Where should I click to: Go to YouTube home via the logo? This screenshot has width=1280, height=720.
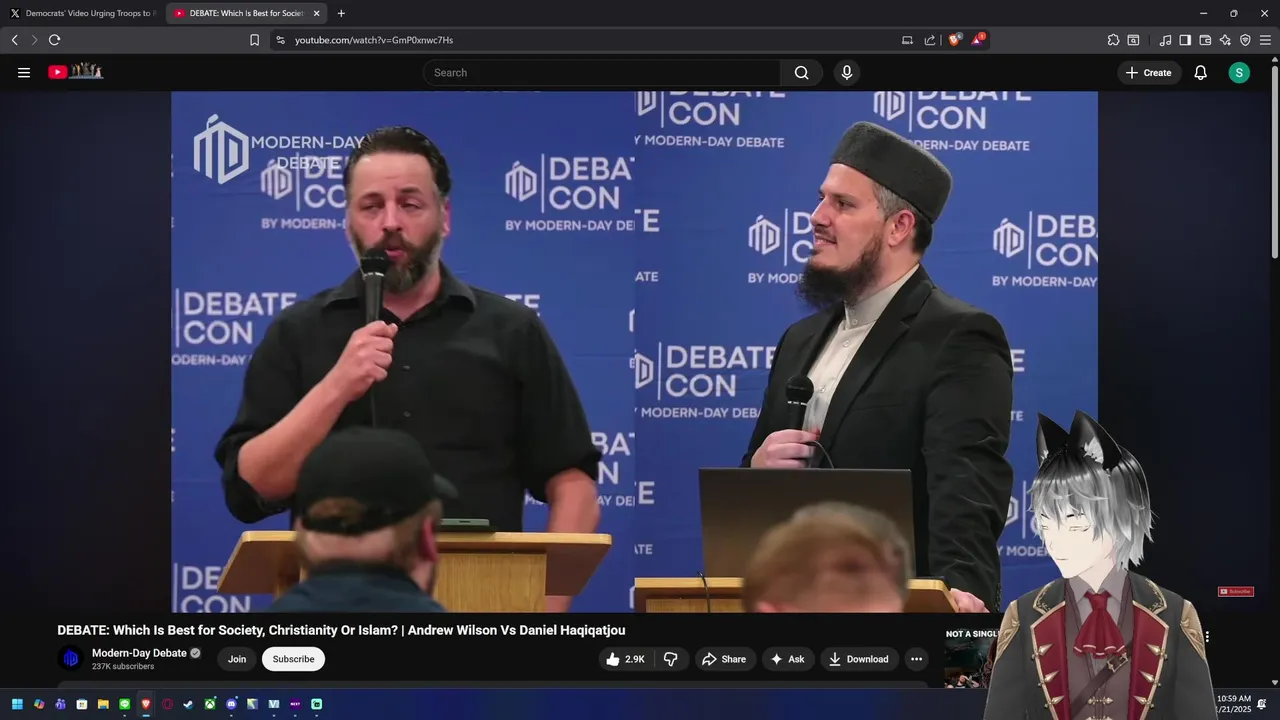(76, 72)
